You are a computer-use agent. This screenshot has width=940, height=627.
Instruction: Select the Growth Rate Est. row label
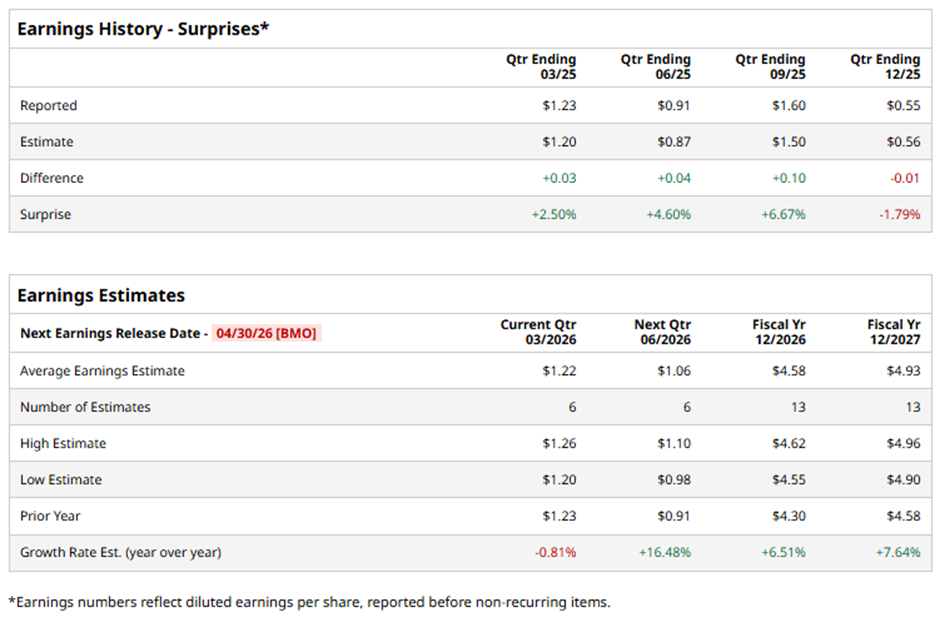[x=120, y=552]
